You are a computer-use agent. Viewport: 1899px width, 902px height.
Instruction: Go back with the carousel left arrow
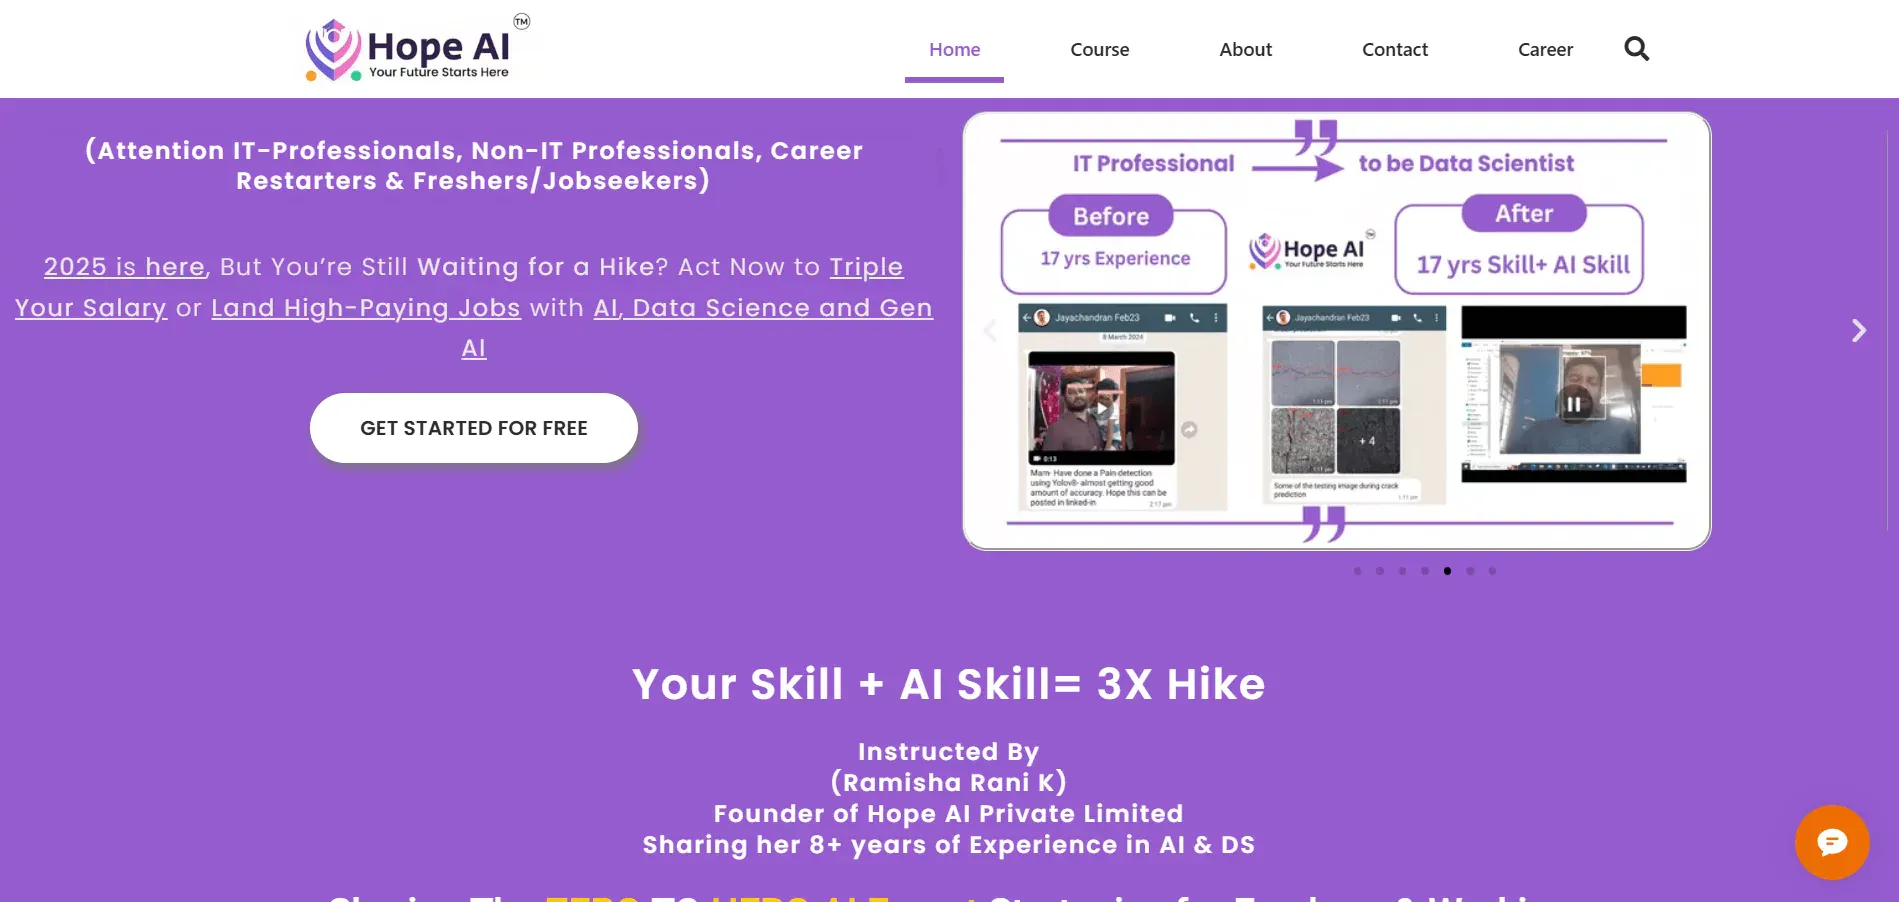(990, 330)
